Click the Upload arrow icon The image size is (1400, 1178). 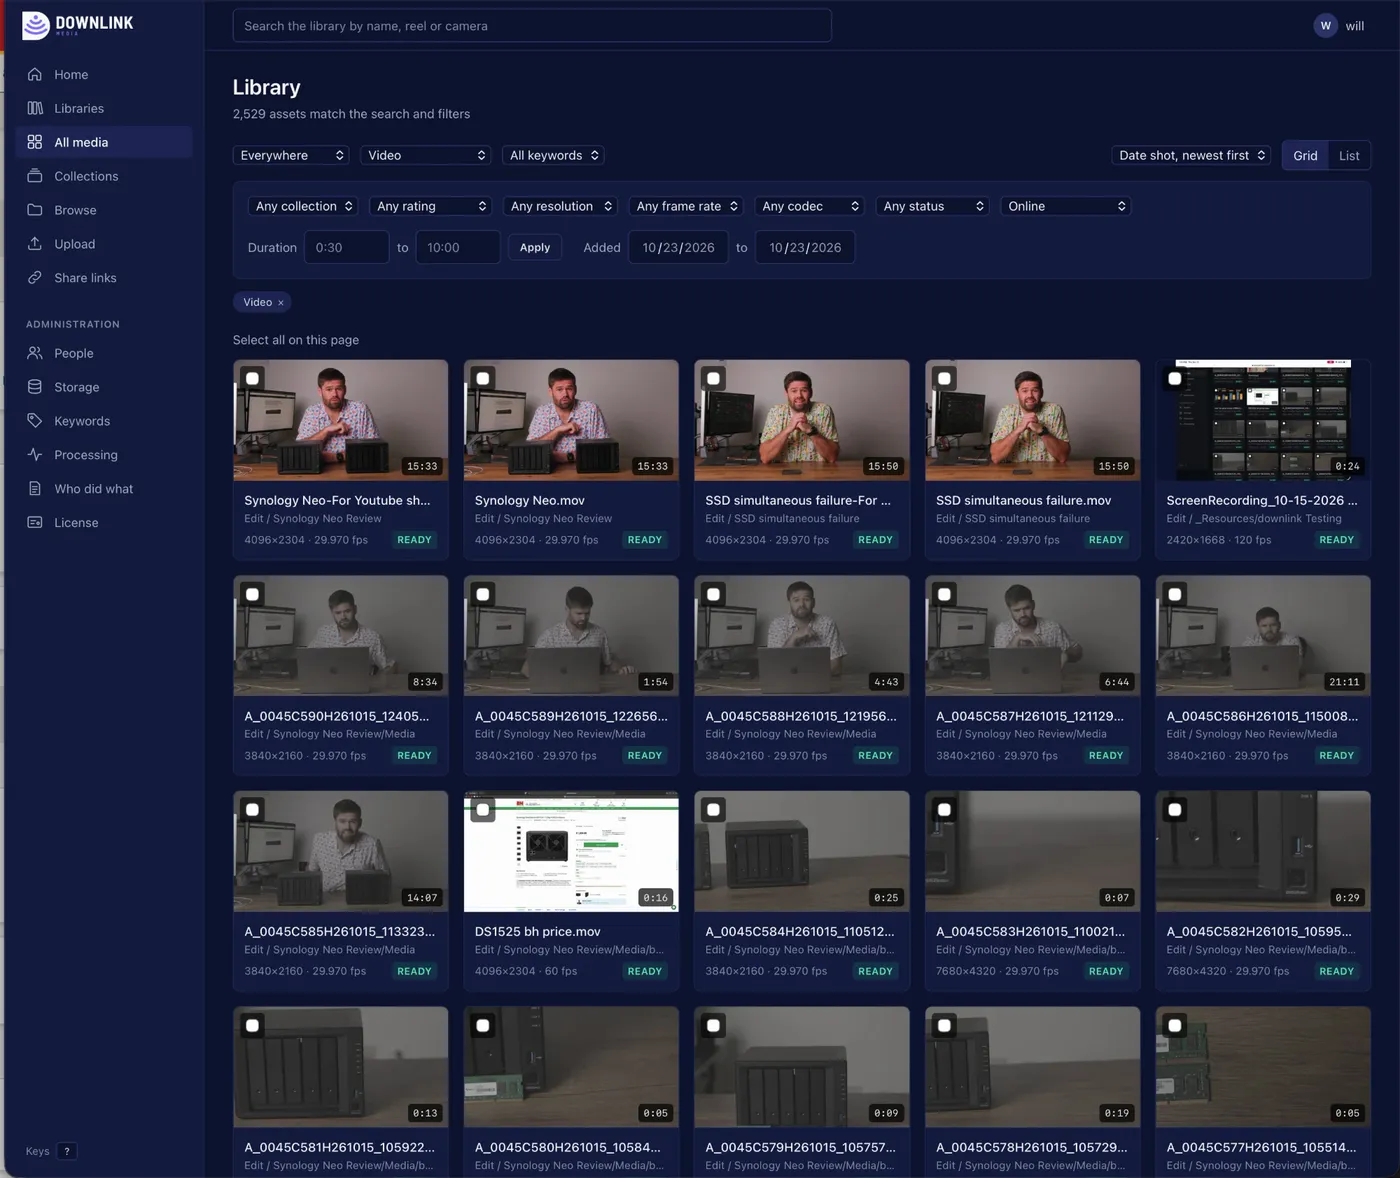[35, 244]
